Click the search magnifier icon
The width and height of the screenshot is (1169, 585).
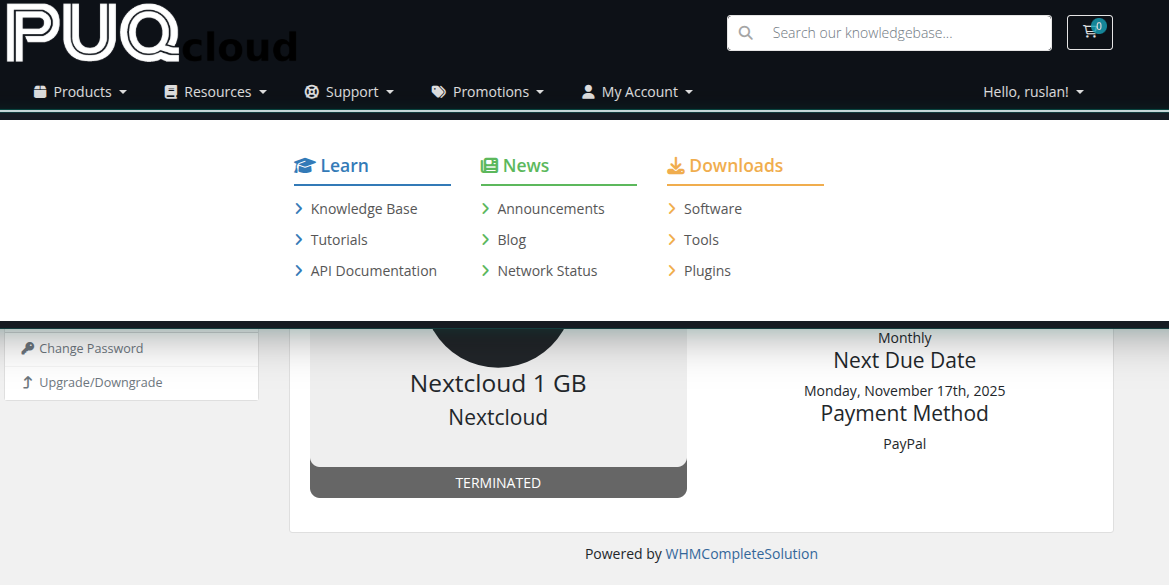click(x=745, y=33)
